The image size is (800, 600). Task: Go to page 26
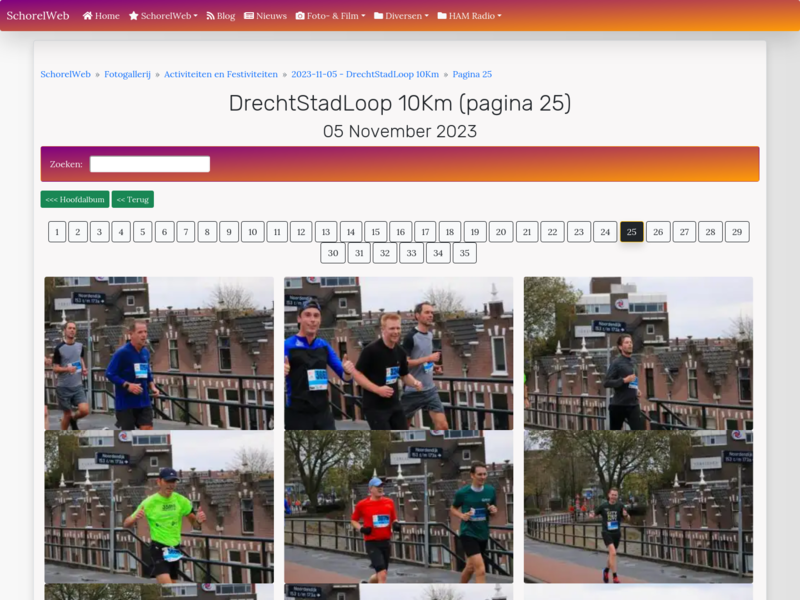click(658, 232)
